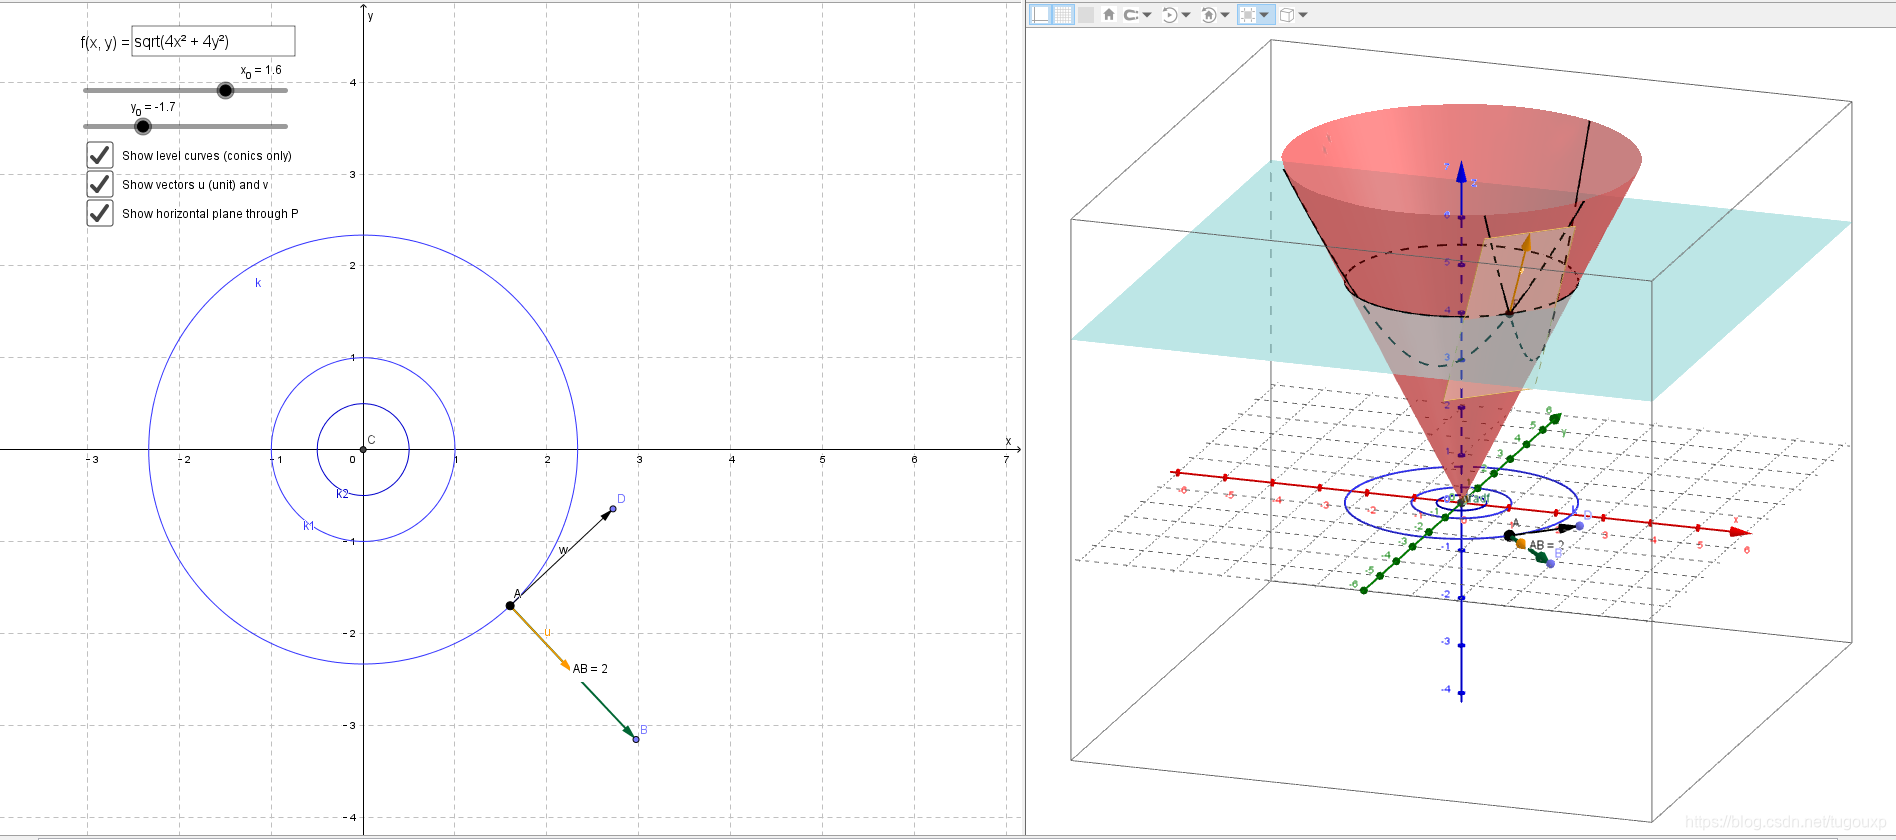1896x840 pixels.
Task: Open the point capturing dropdown arrow
Action: [x=1147, y=15]
